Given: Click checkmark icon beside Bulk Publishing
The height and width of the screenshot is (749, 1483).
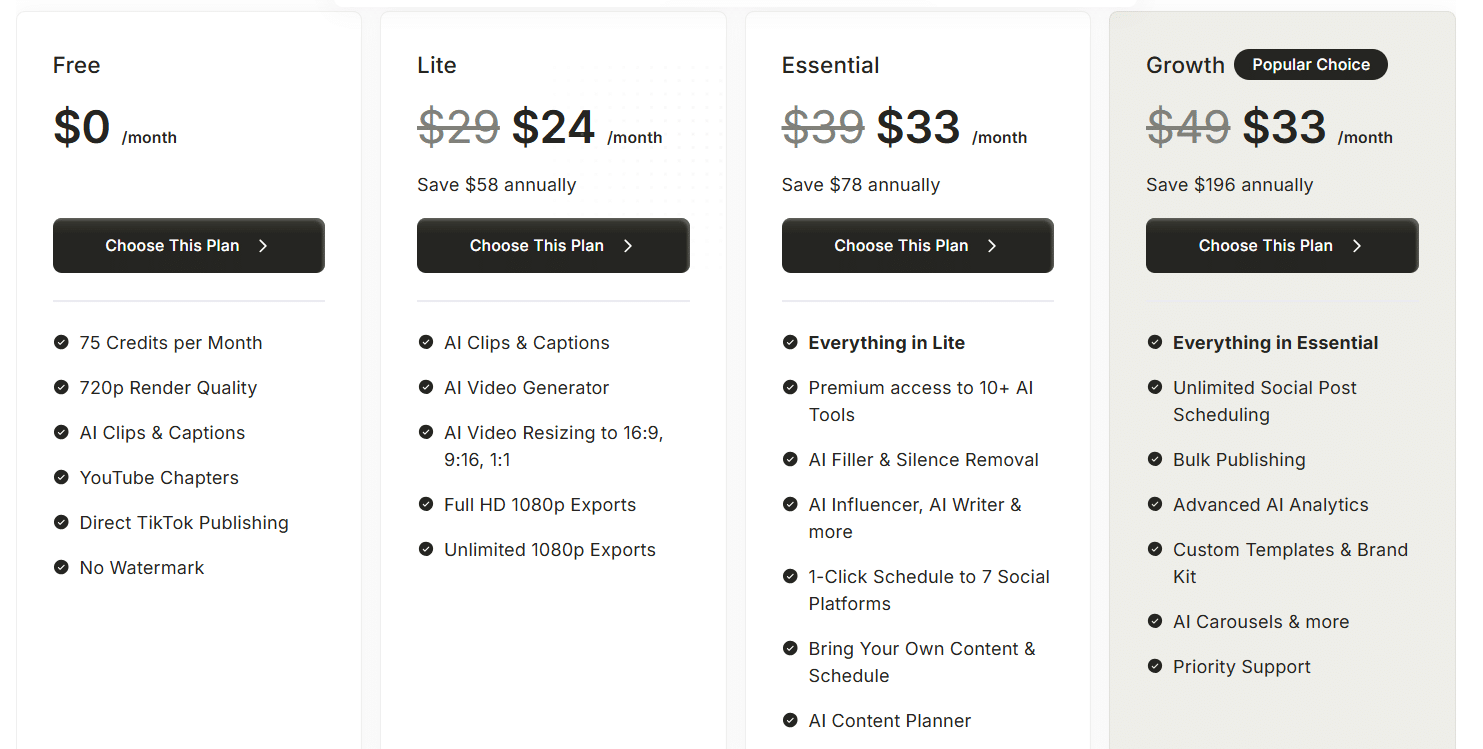Looking at the screenshot, I should pos(1155,459).
